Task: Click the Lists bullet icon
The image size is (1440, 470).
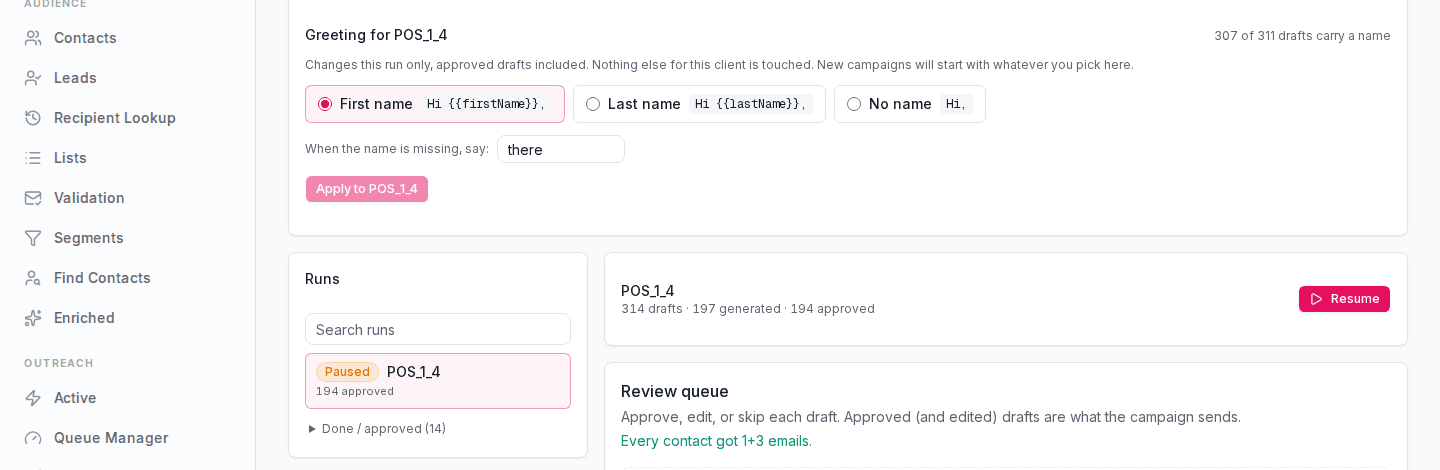Action: pos(33,158)
